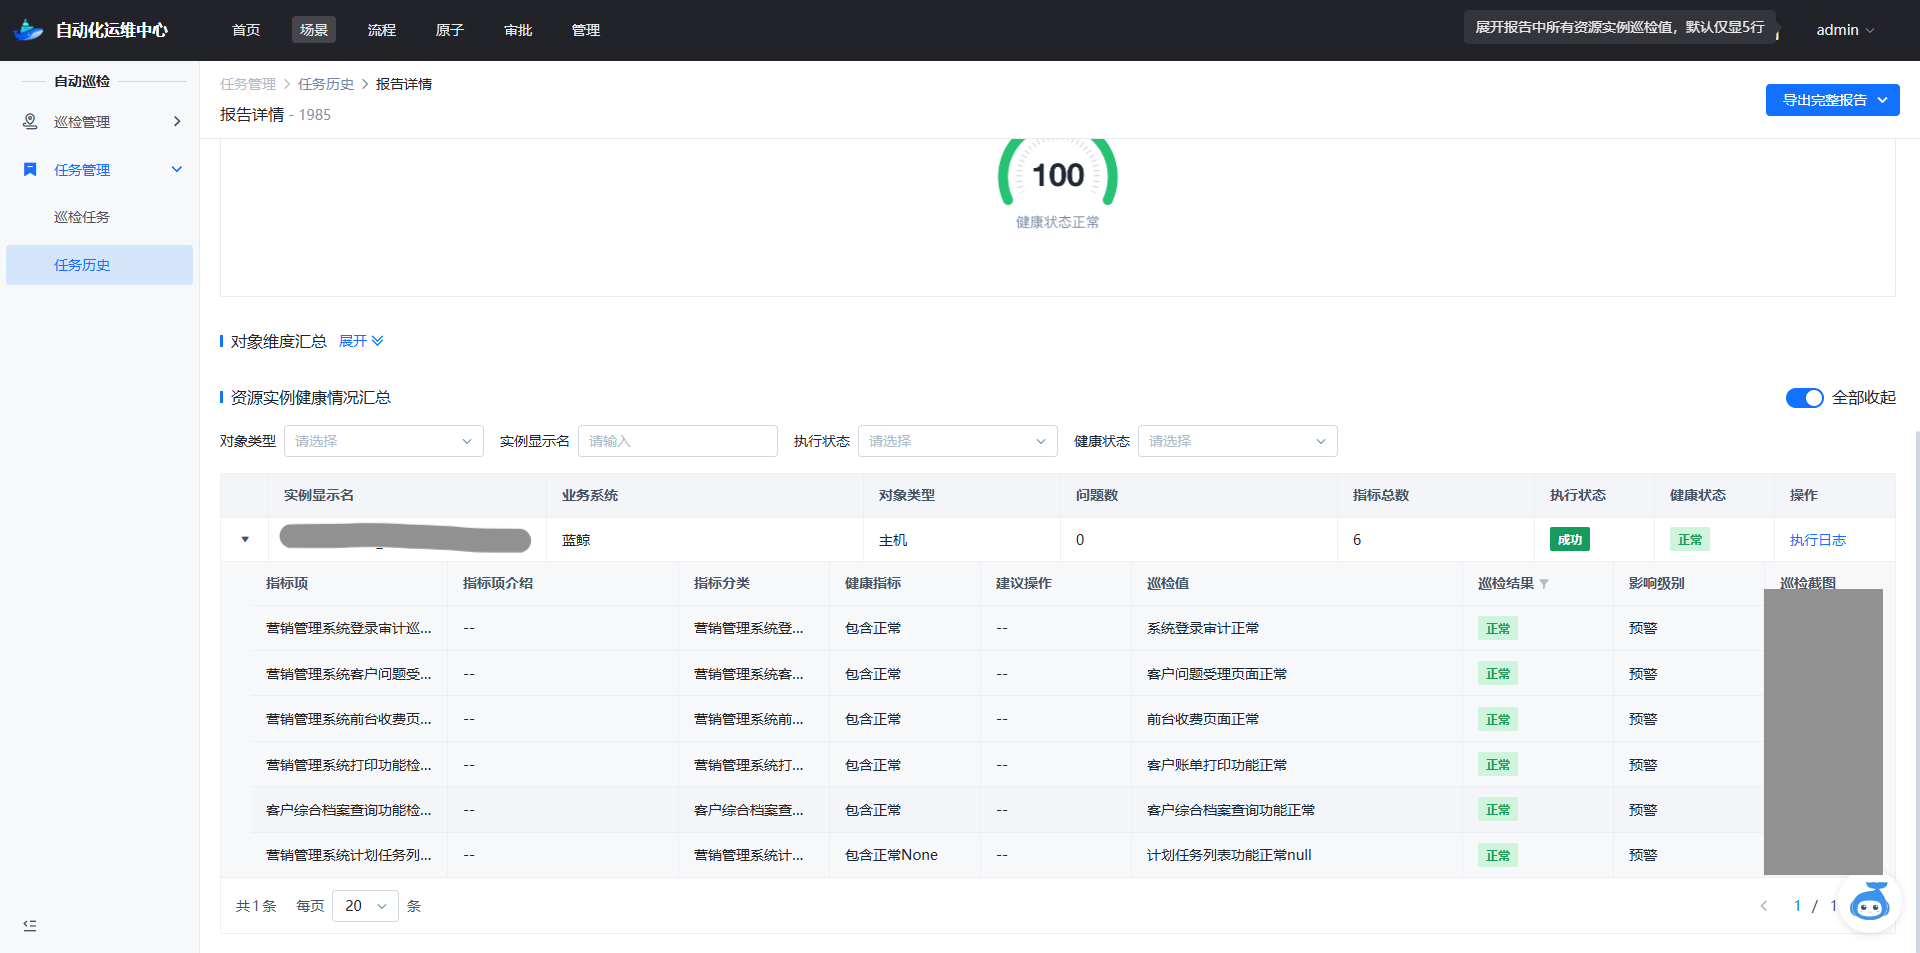Click the 巡检结果 column filter icon
Image resolution: width=1920 pixels, height=953 pixels.
coord(1544,584)
